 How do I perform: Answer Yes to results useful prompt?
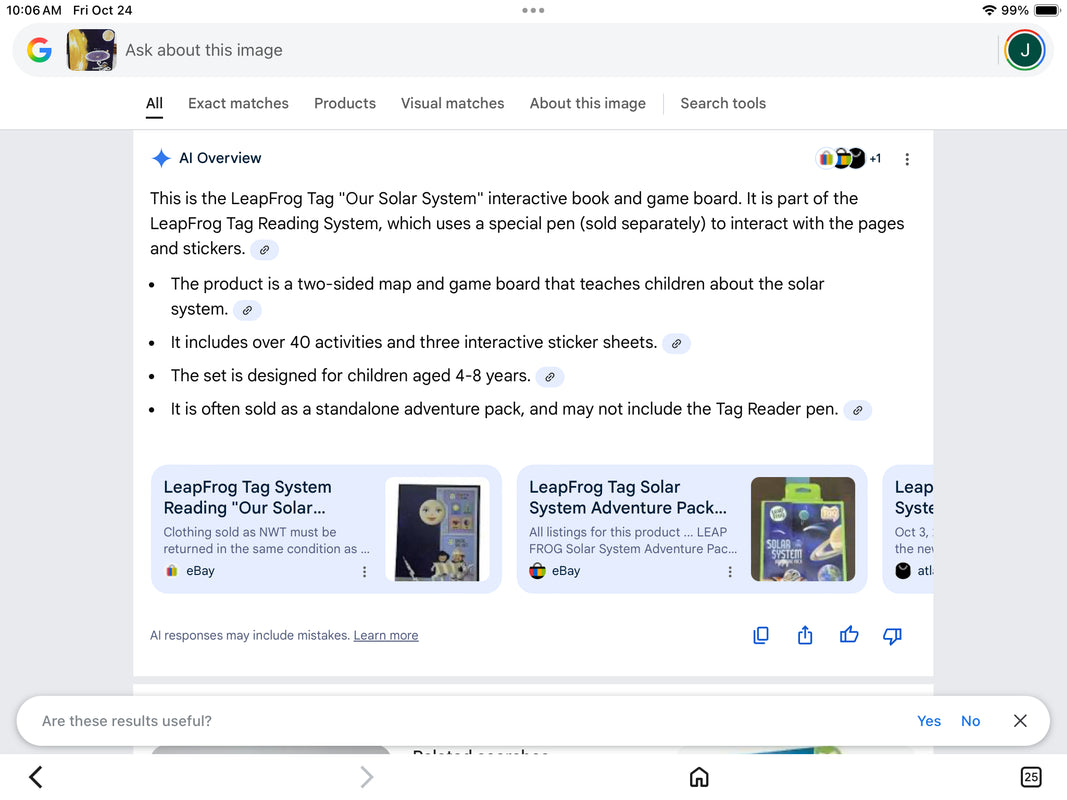tap(929, 721)
